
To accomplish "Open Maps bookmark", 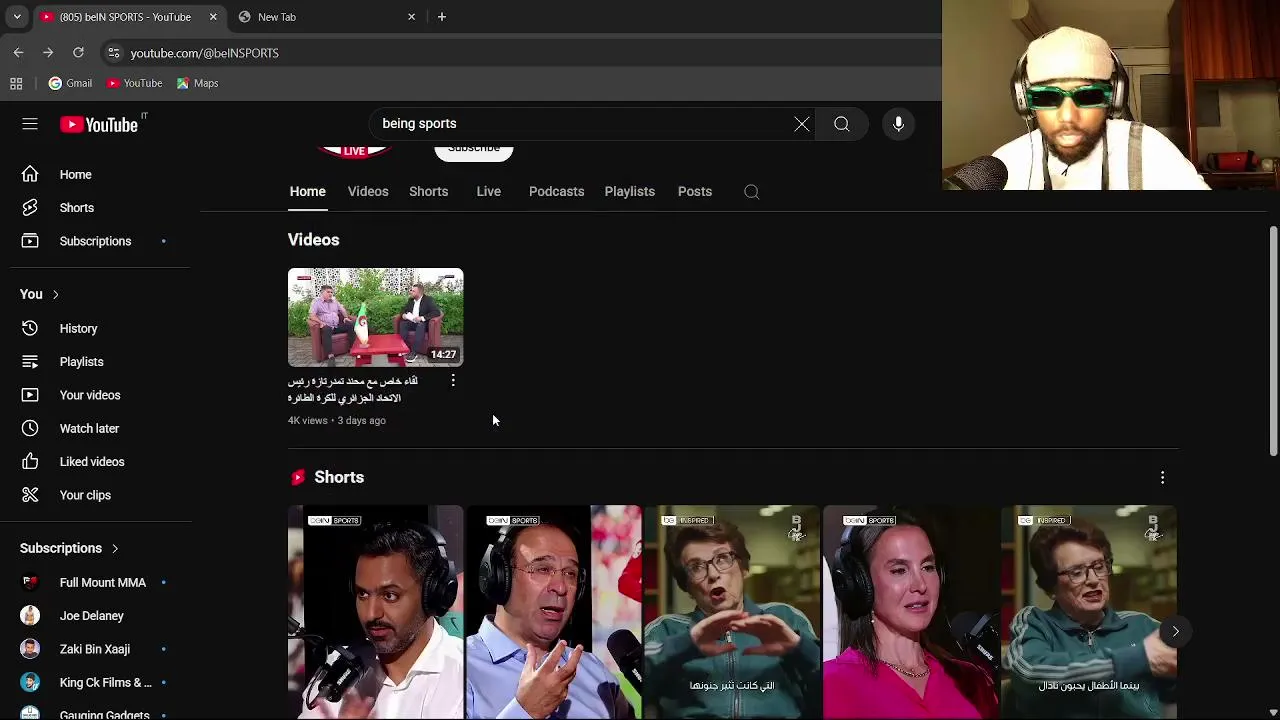I will pyautogui.click(x=197, y=83).
